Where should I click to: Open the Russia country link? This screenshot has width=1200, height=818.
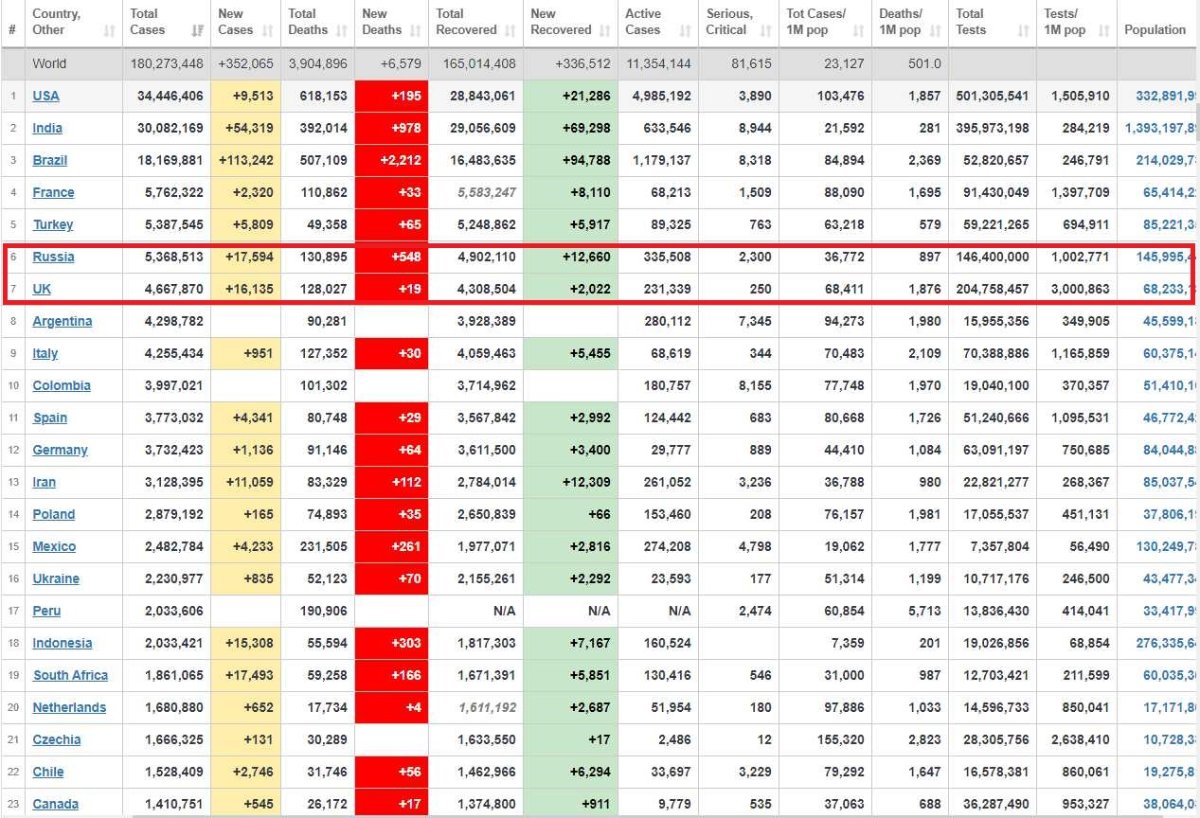click(53, 257)
